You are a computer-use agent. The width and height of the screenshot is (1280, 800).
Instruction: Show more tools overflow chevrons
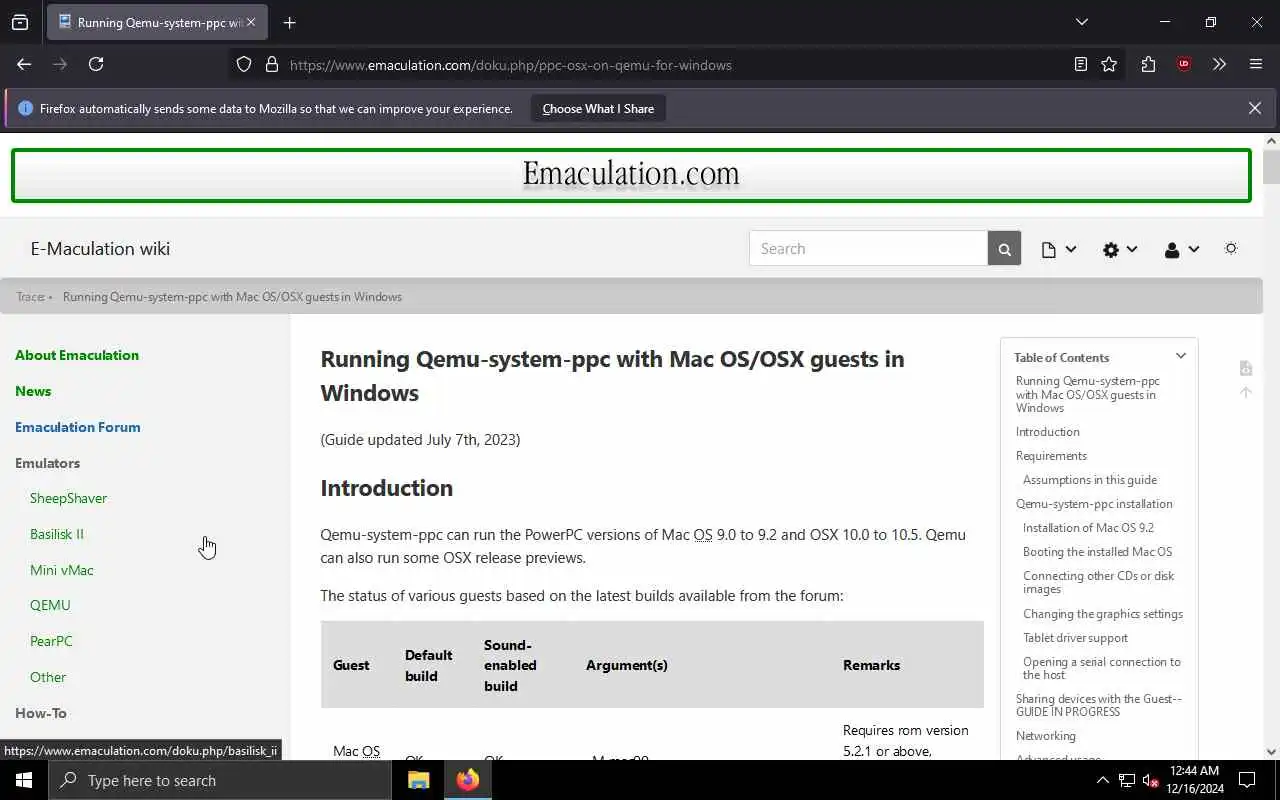1219,64
